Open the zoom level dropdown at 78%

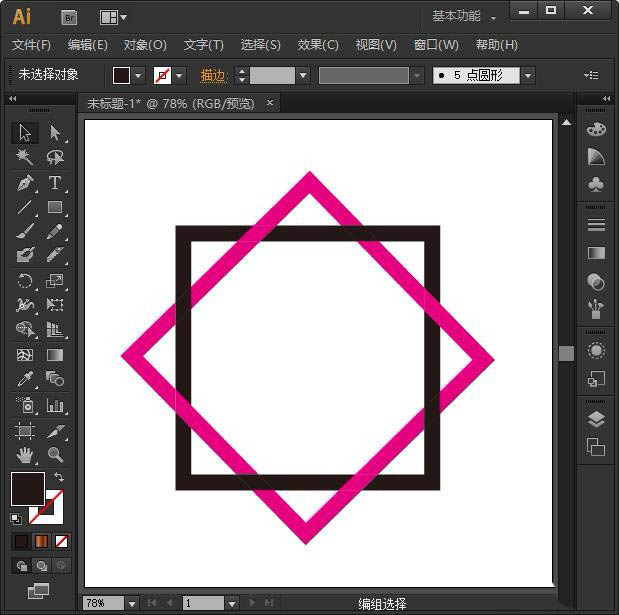[x=132, y=604]
